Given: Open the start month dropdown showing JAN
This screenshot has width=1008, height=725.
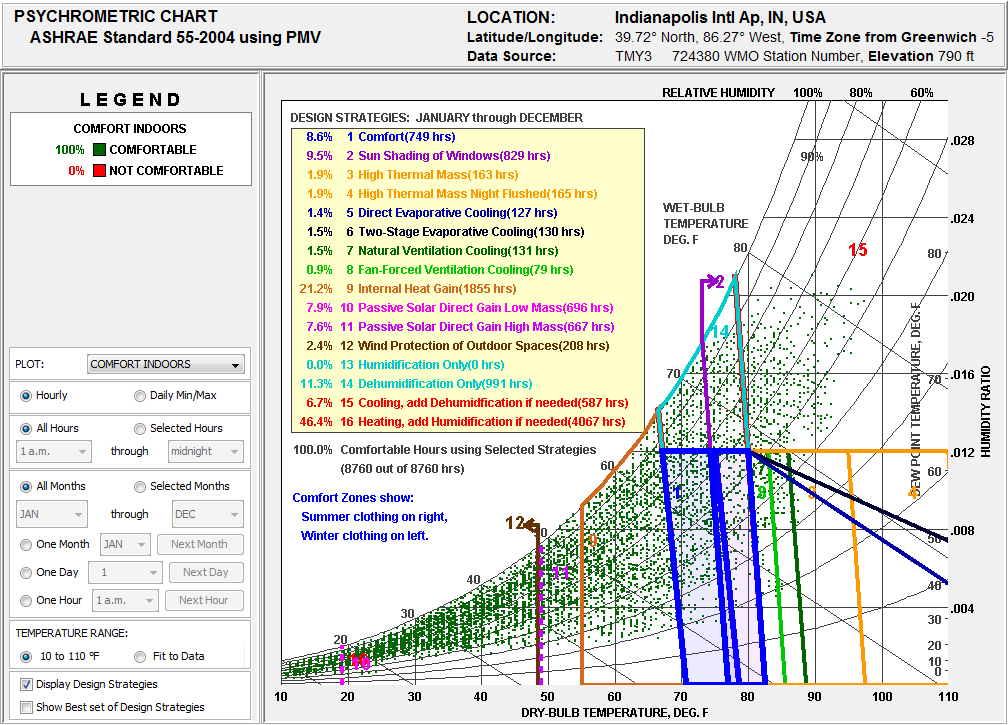Looking at the screenshot, I should pyautogui.click(x=51, y=514).
